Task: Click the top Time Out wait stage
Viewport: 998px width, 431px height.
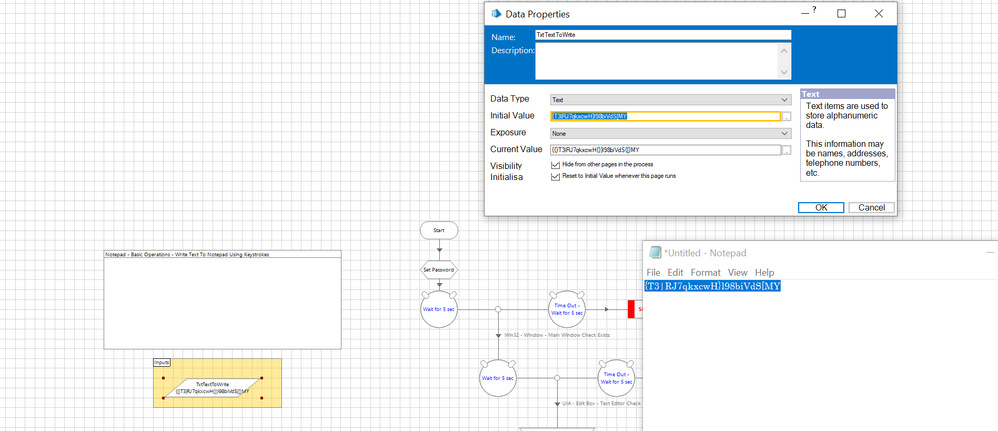Action: point(567,309)
